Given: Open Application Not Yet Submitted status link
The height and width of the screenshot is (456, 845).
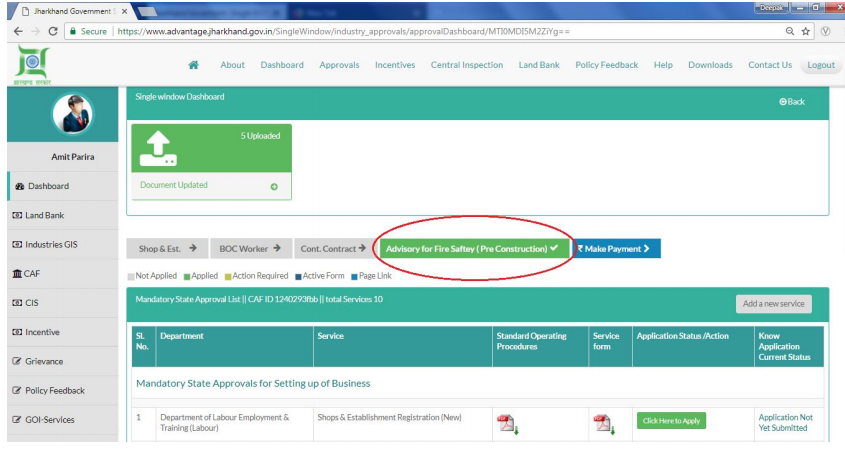Looking at the screenshot, I should tap(785, 423).
